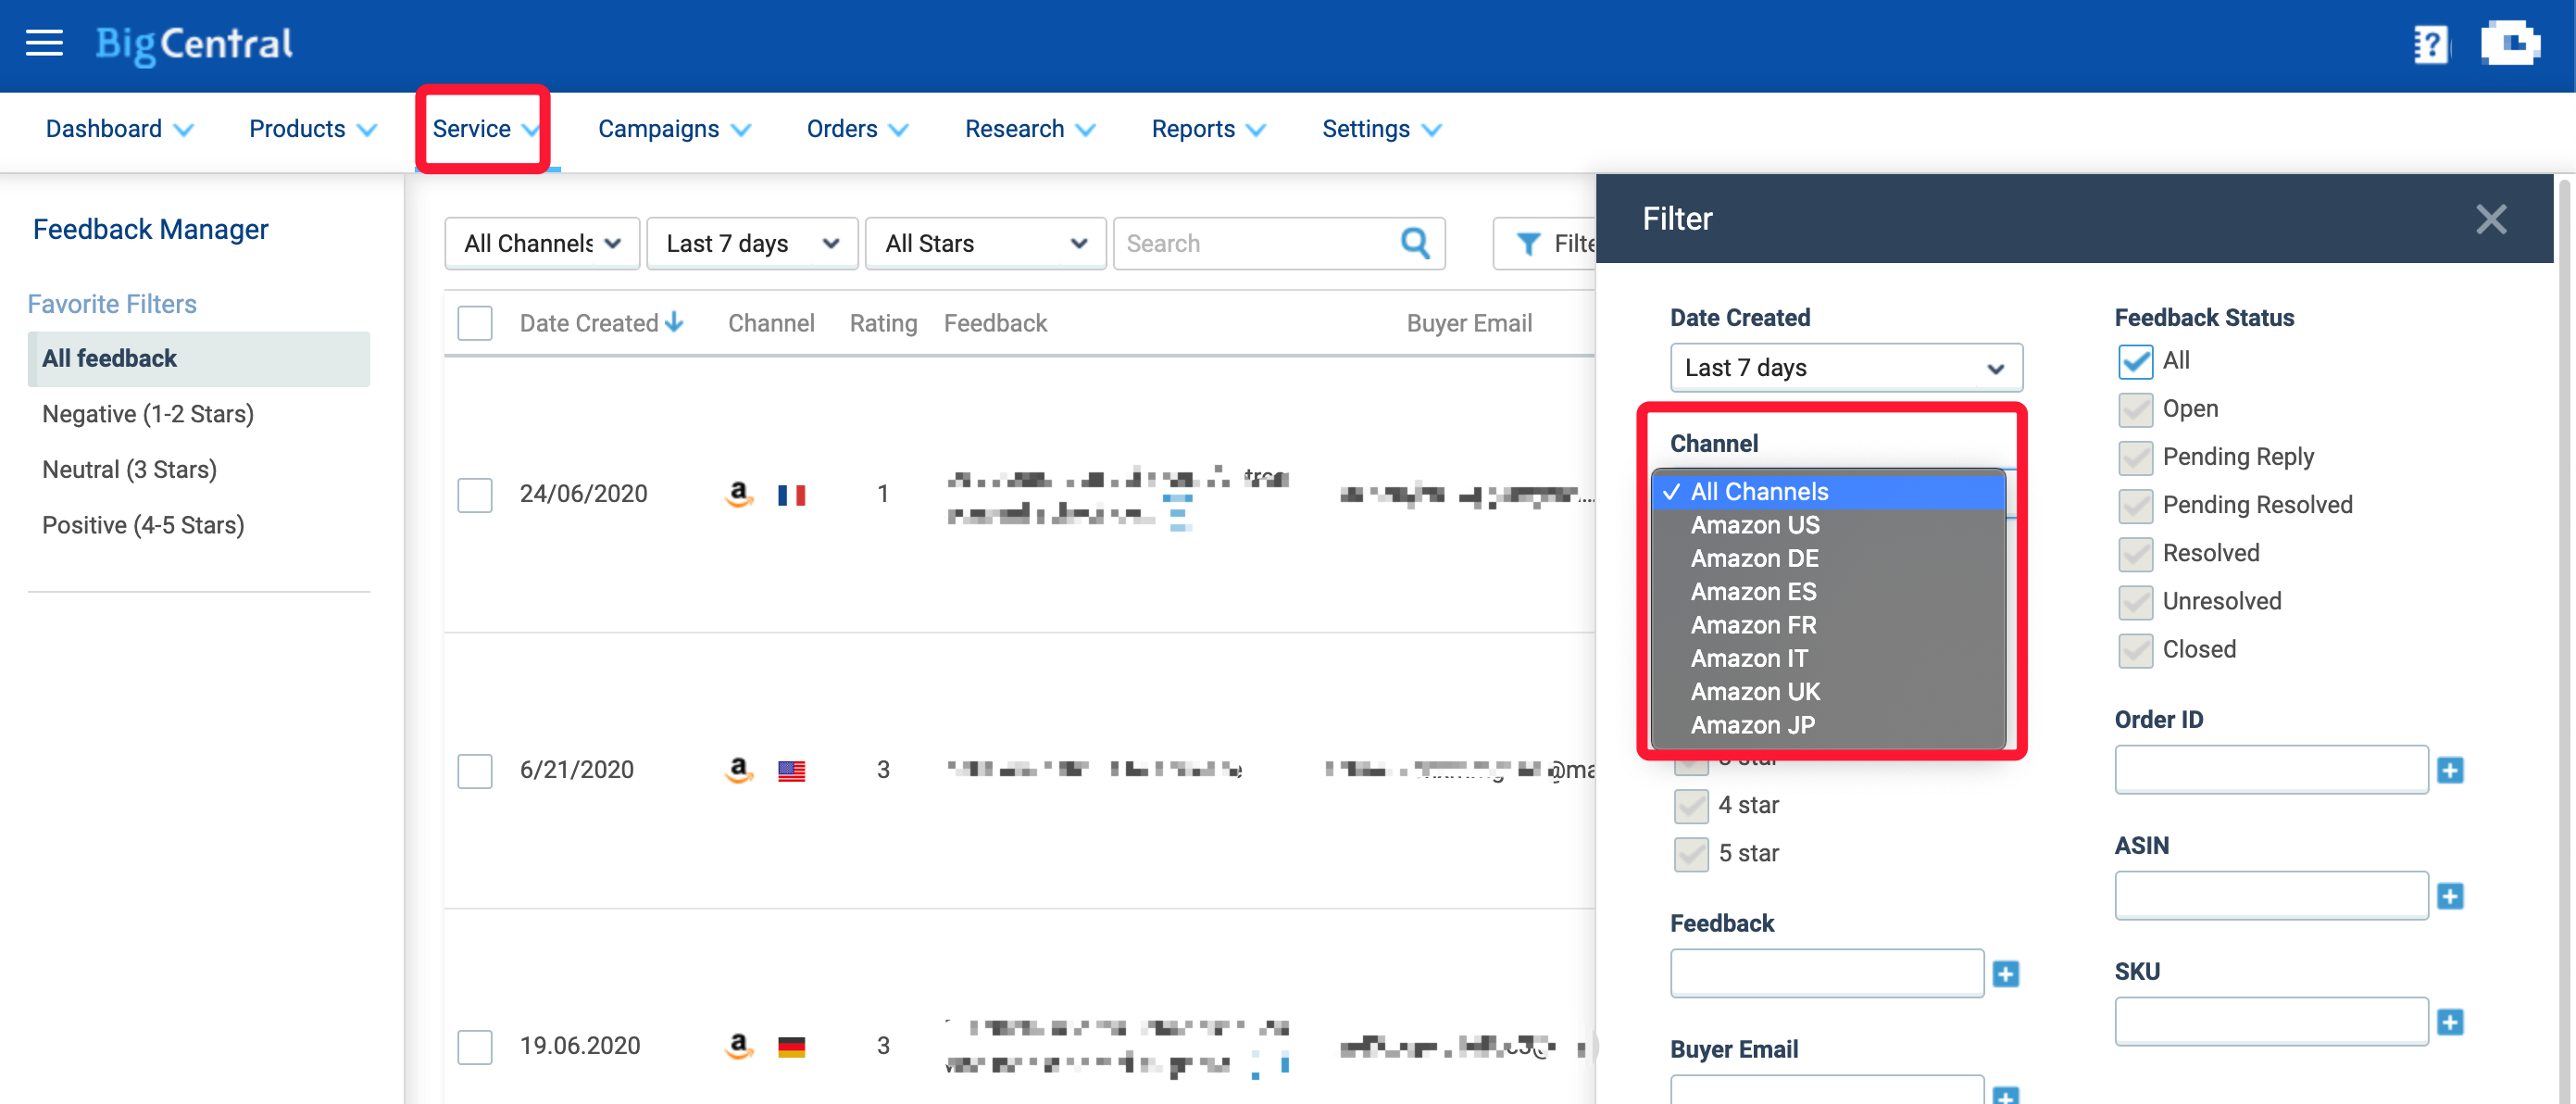
Task: Click the account icon in header
Action: 2509,43
